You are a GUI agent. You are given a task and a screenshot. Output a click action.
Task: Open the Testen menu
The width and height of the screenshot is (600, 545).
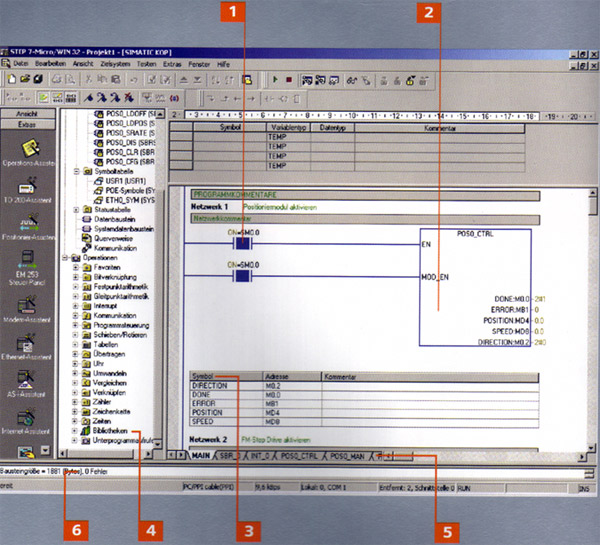[x=147, y=64]
